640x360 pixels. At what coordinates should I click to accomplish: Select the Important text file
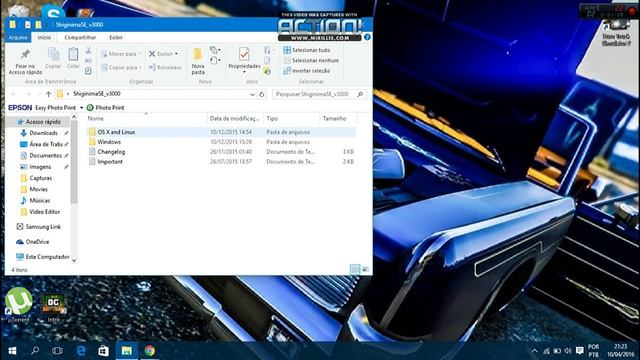[x=110, y=162]
